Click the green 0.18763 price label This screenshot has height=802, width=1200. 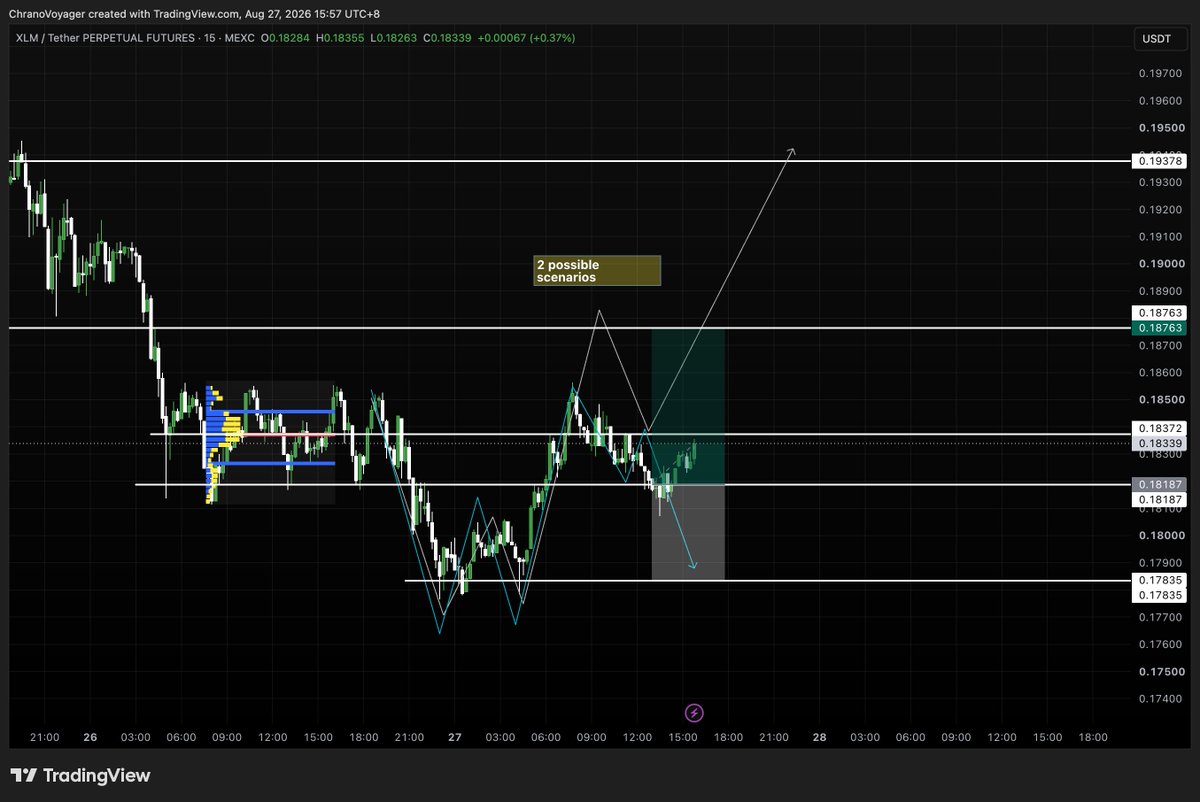[1159, 328]
